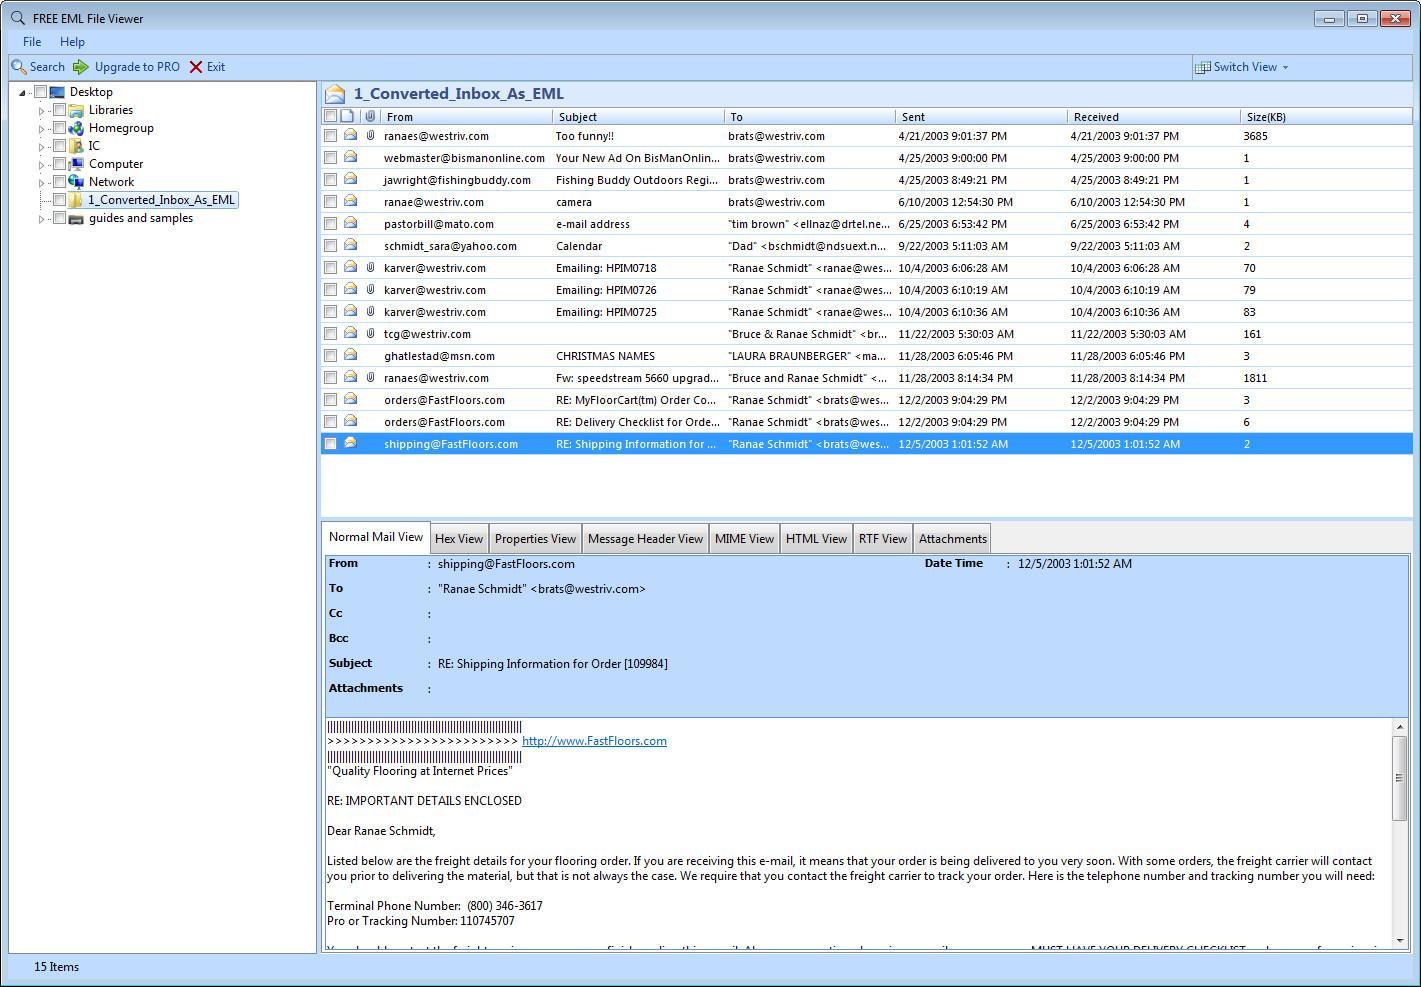Screen dimensions: 1421x987
Task: Open the Help menu
Action: click(72, 42)
